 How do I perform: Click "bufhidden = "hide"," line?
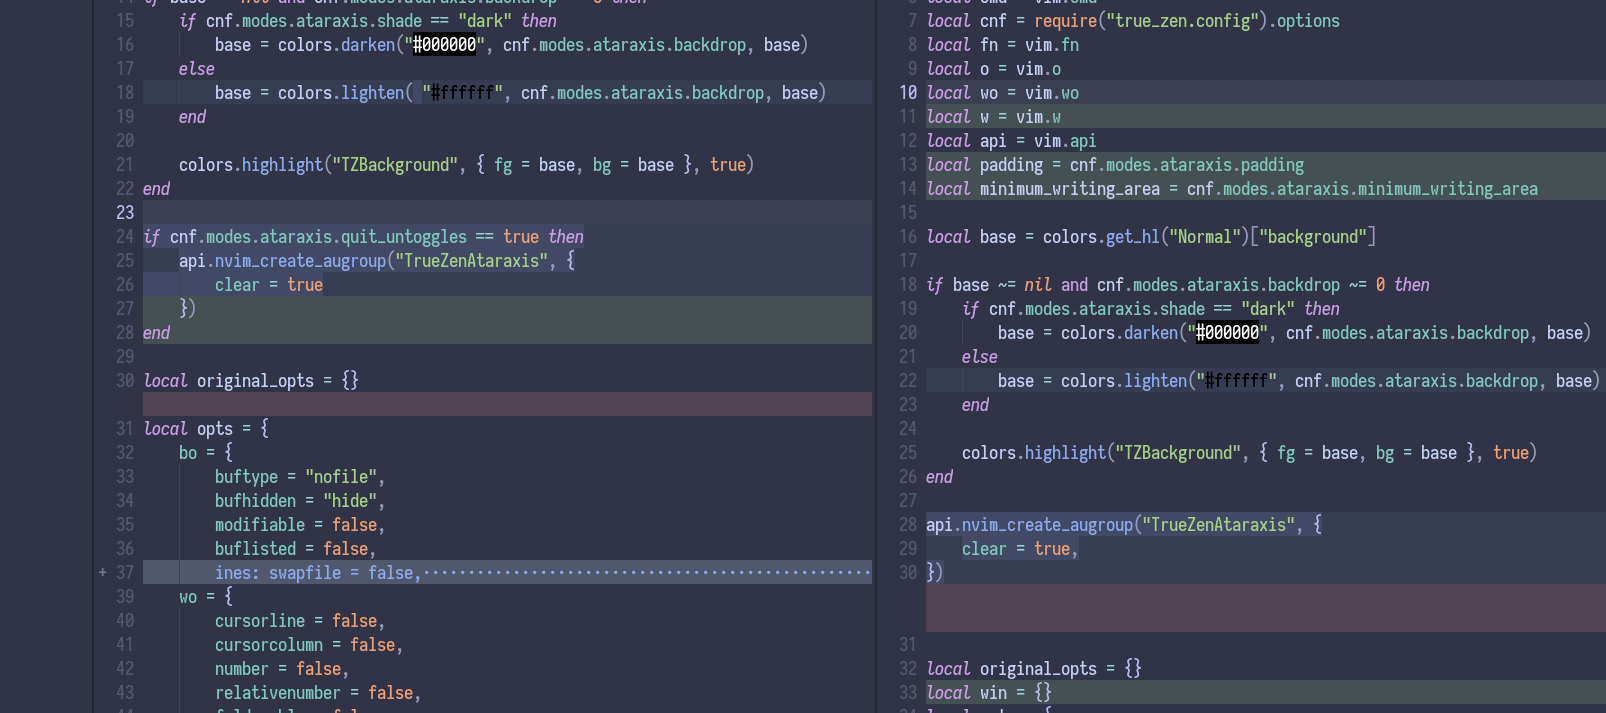point(300,501)
